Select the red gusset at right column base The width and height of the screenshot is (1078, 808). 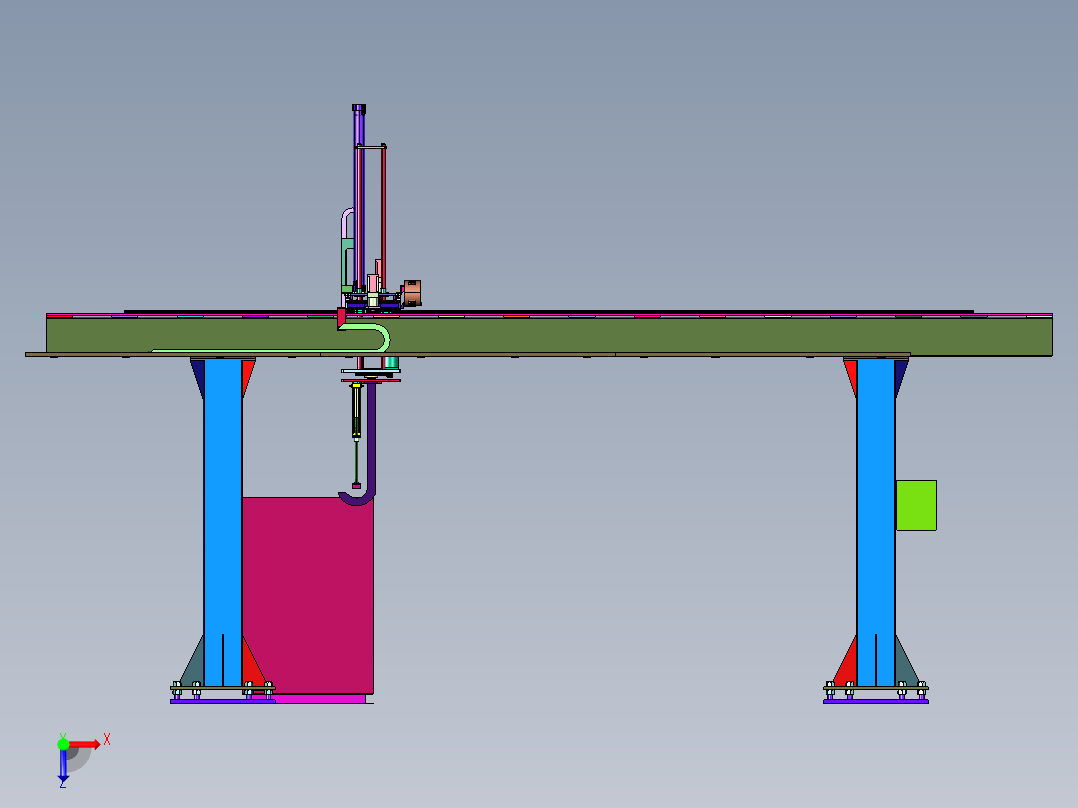[x=846, y=664]
